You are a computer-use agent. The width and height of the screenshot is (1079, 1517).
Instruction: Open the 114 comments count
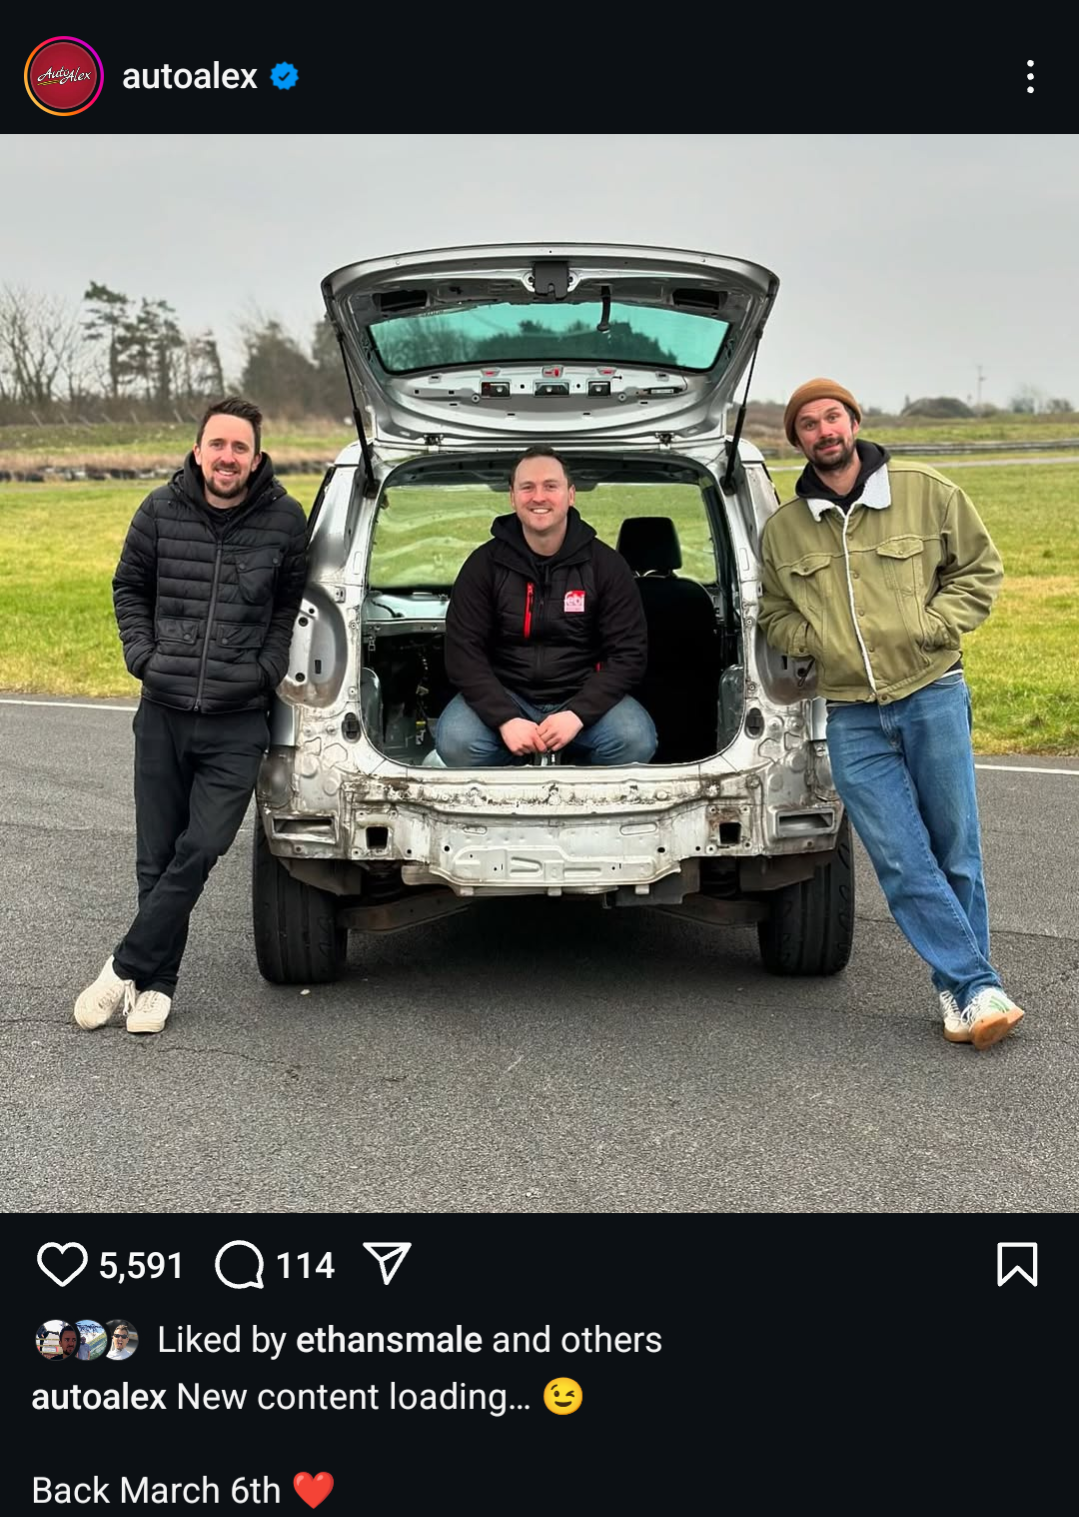(x=305, y=1266)
